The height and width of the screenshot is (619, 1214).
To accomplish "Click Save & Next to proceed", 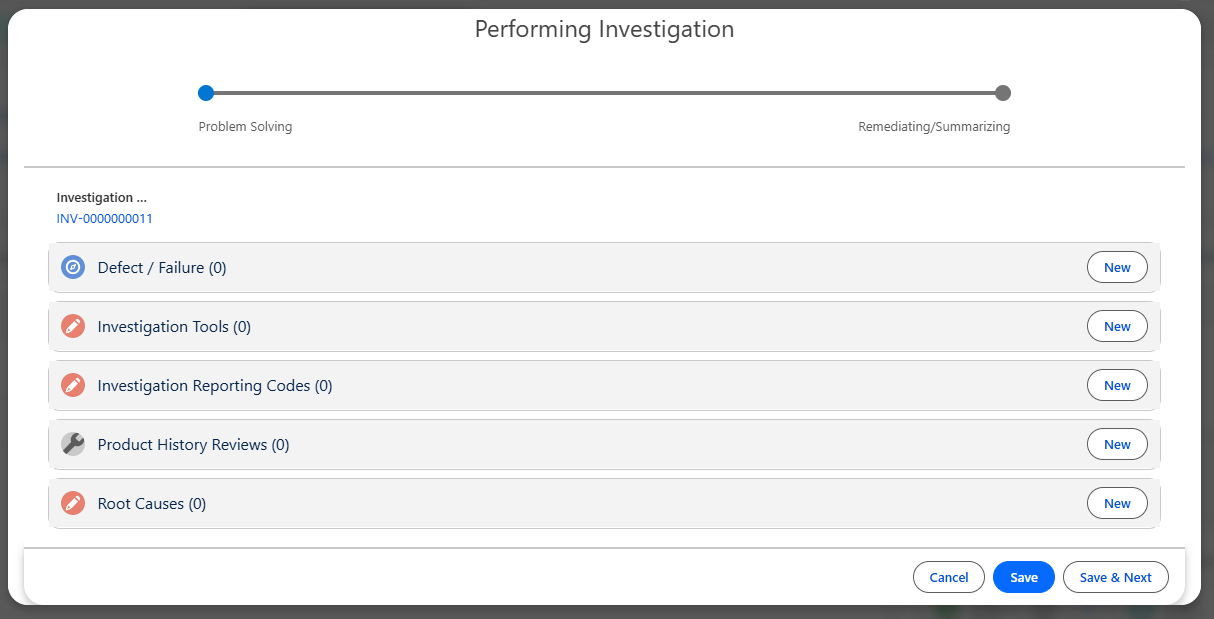I will (x=1115, y=577).
